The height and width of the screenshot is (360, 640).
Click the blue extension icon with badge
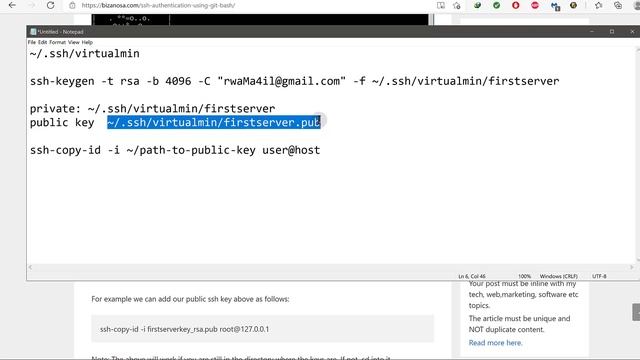(555, 6)
